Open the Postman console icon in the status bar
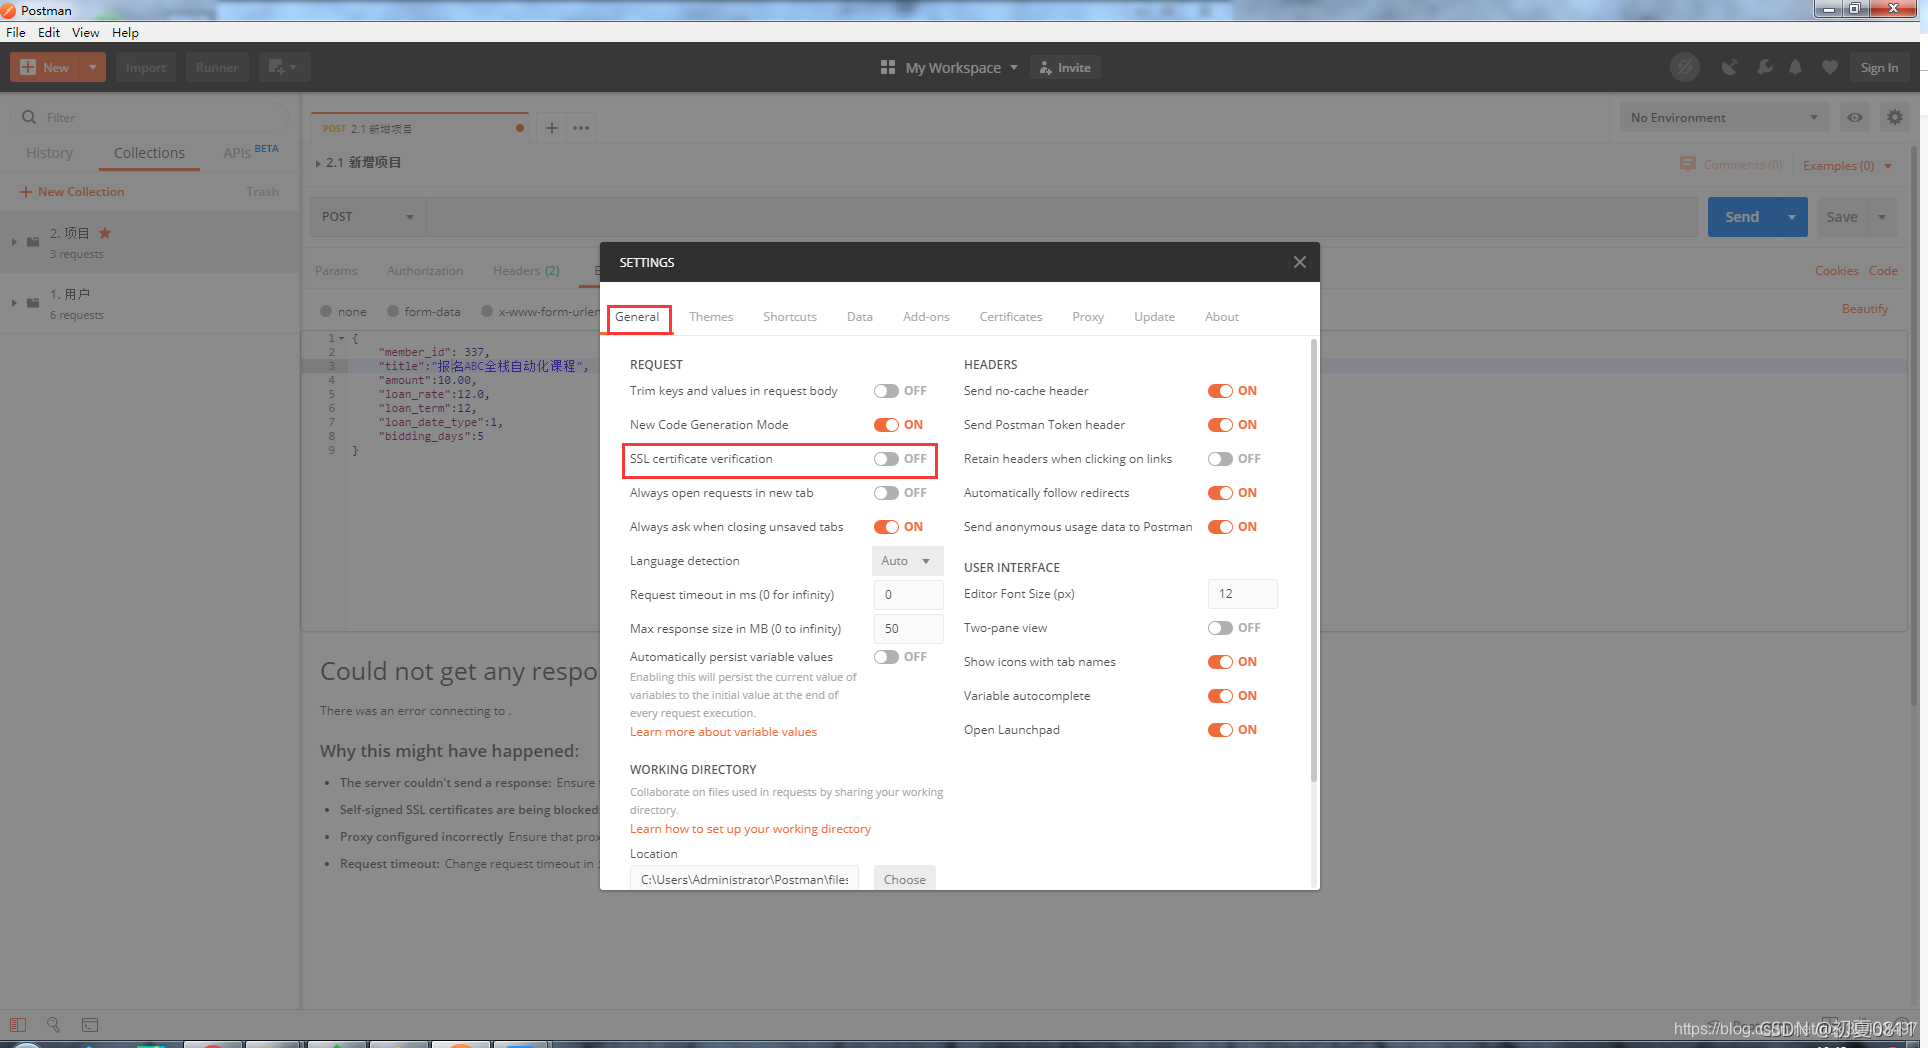This screenshot has height=1048, width=1928. [x=90, y=1025]
